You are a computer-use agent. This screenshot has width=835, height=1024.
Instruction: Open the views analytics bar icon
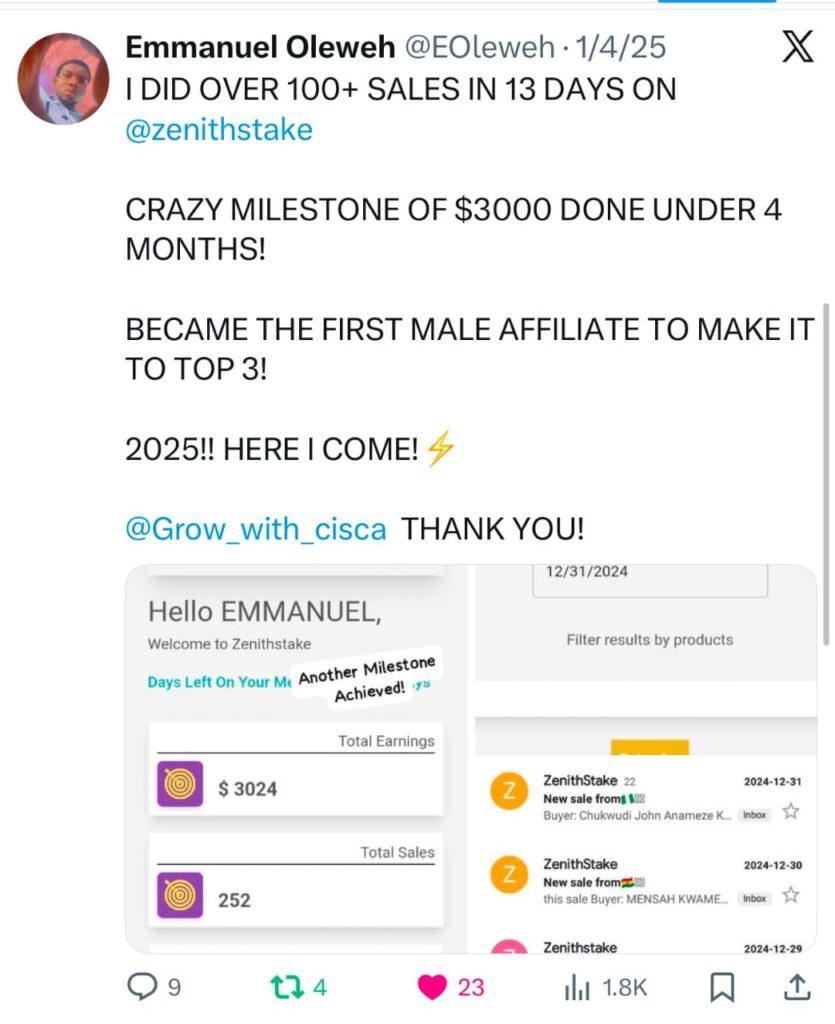pyautogui.click(x=577, y=987)
